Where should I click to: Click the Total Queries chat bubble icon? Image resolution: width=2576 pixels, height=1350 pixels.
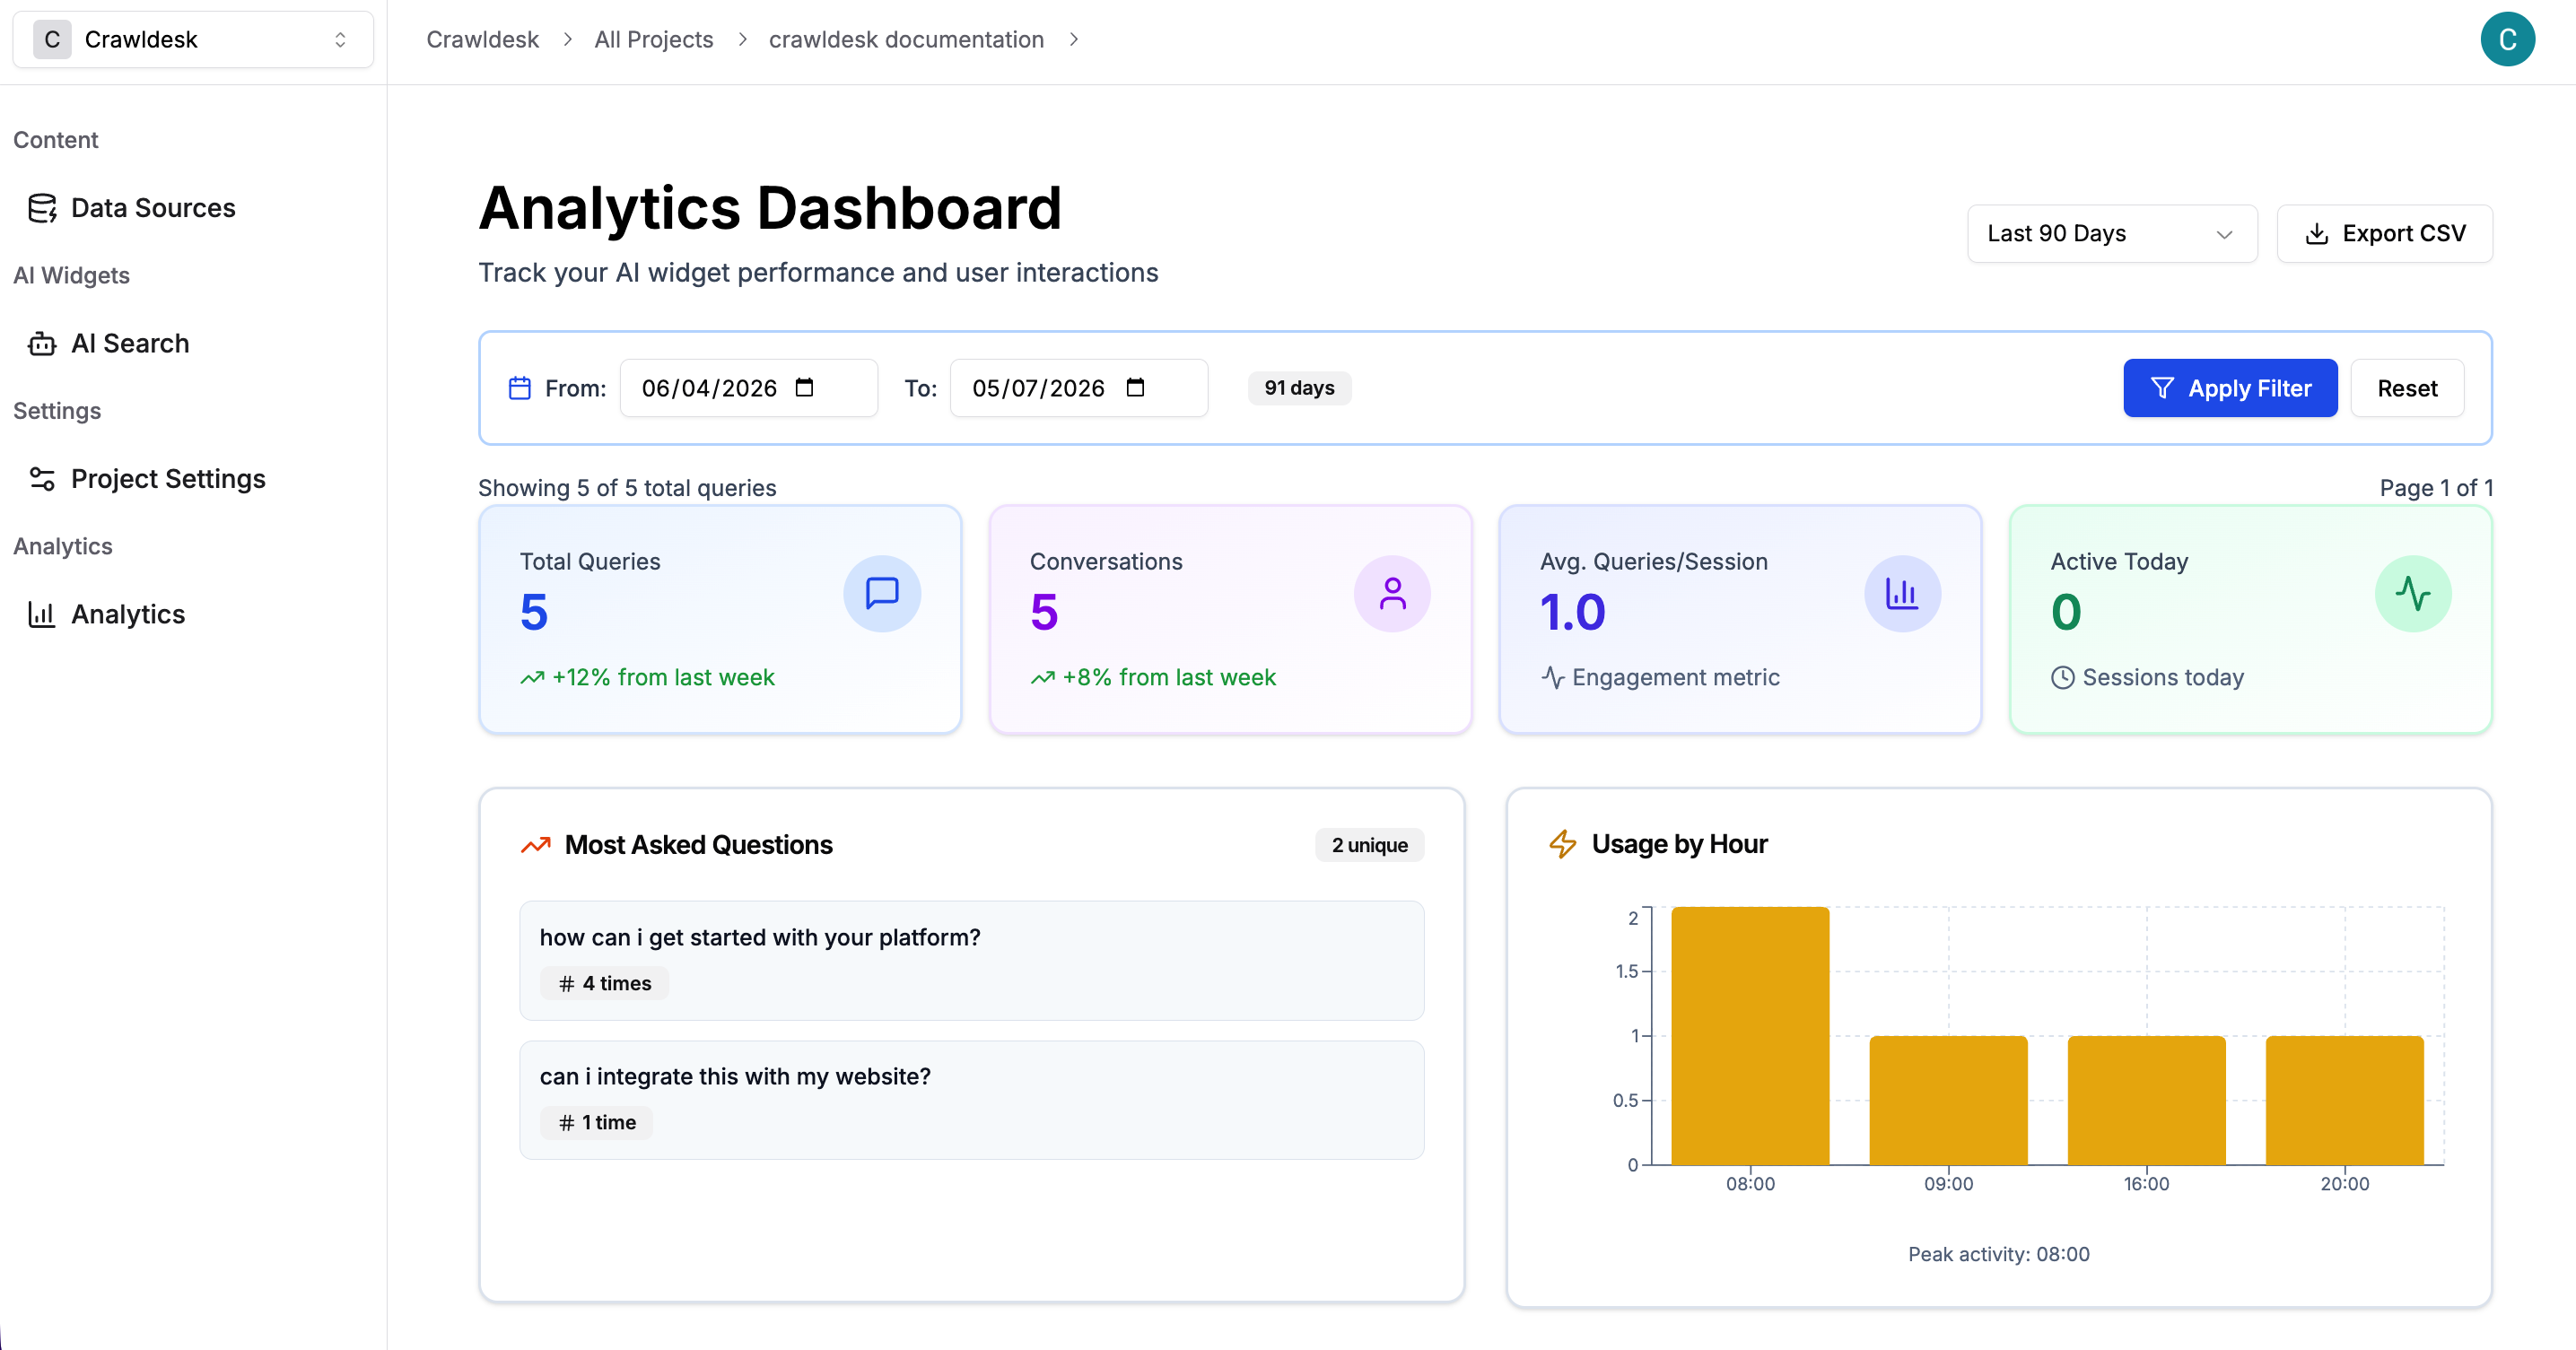(882, 593)
